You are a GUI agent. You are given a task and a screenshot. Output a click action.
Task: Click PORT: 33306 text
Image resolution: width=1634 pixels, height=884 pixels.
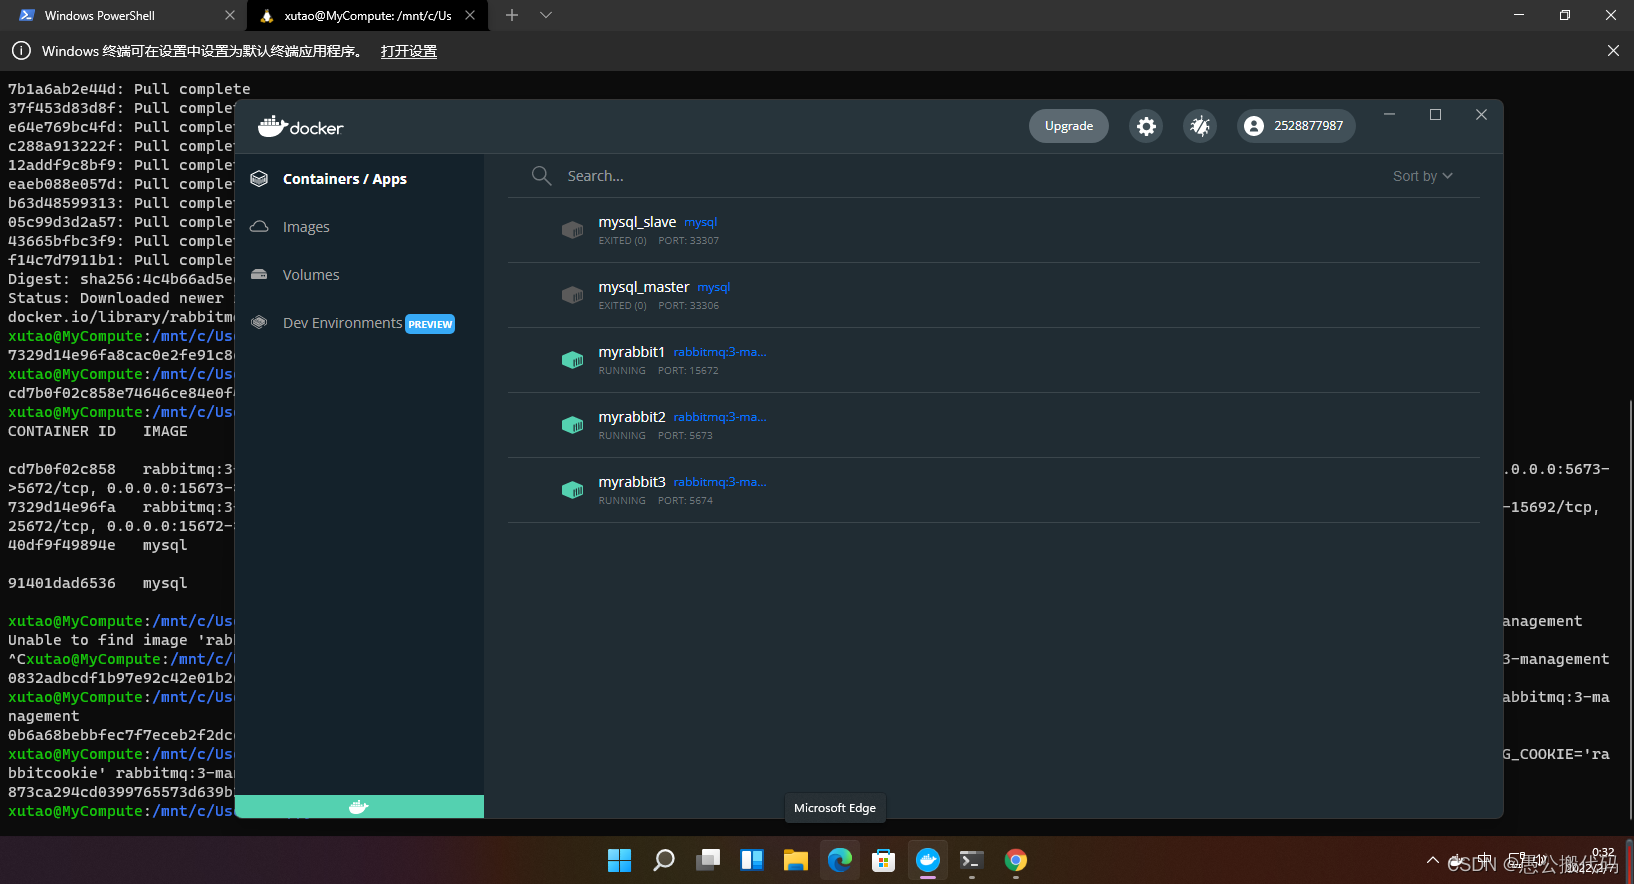pyautogui.click(x=689, y=306)
